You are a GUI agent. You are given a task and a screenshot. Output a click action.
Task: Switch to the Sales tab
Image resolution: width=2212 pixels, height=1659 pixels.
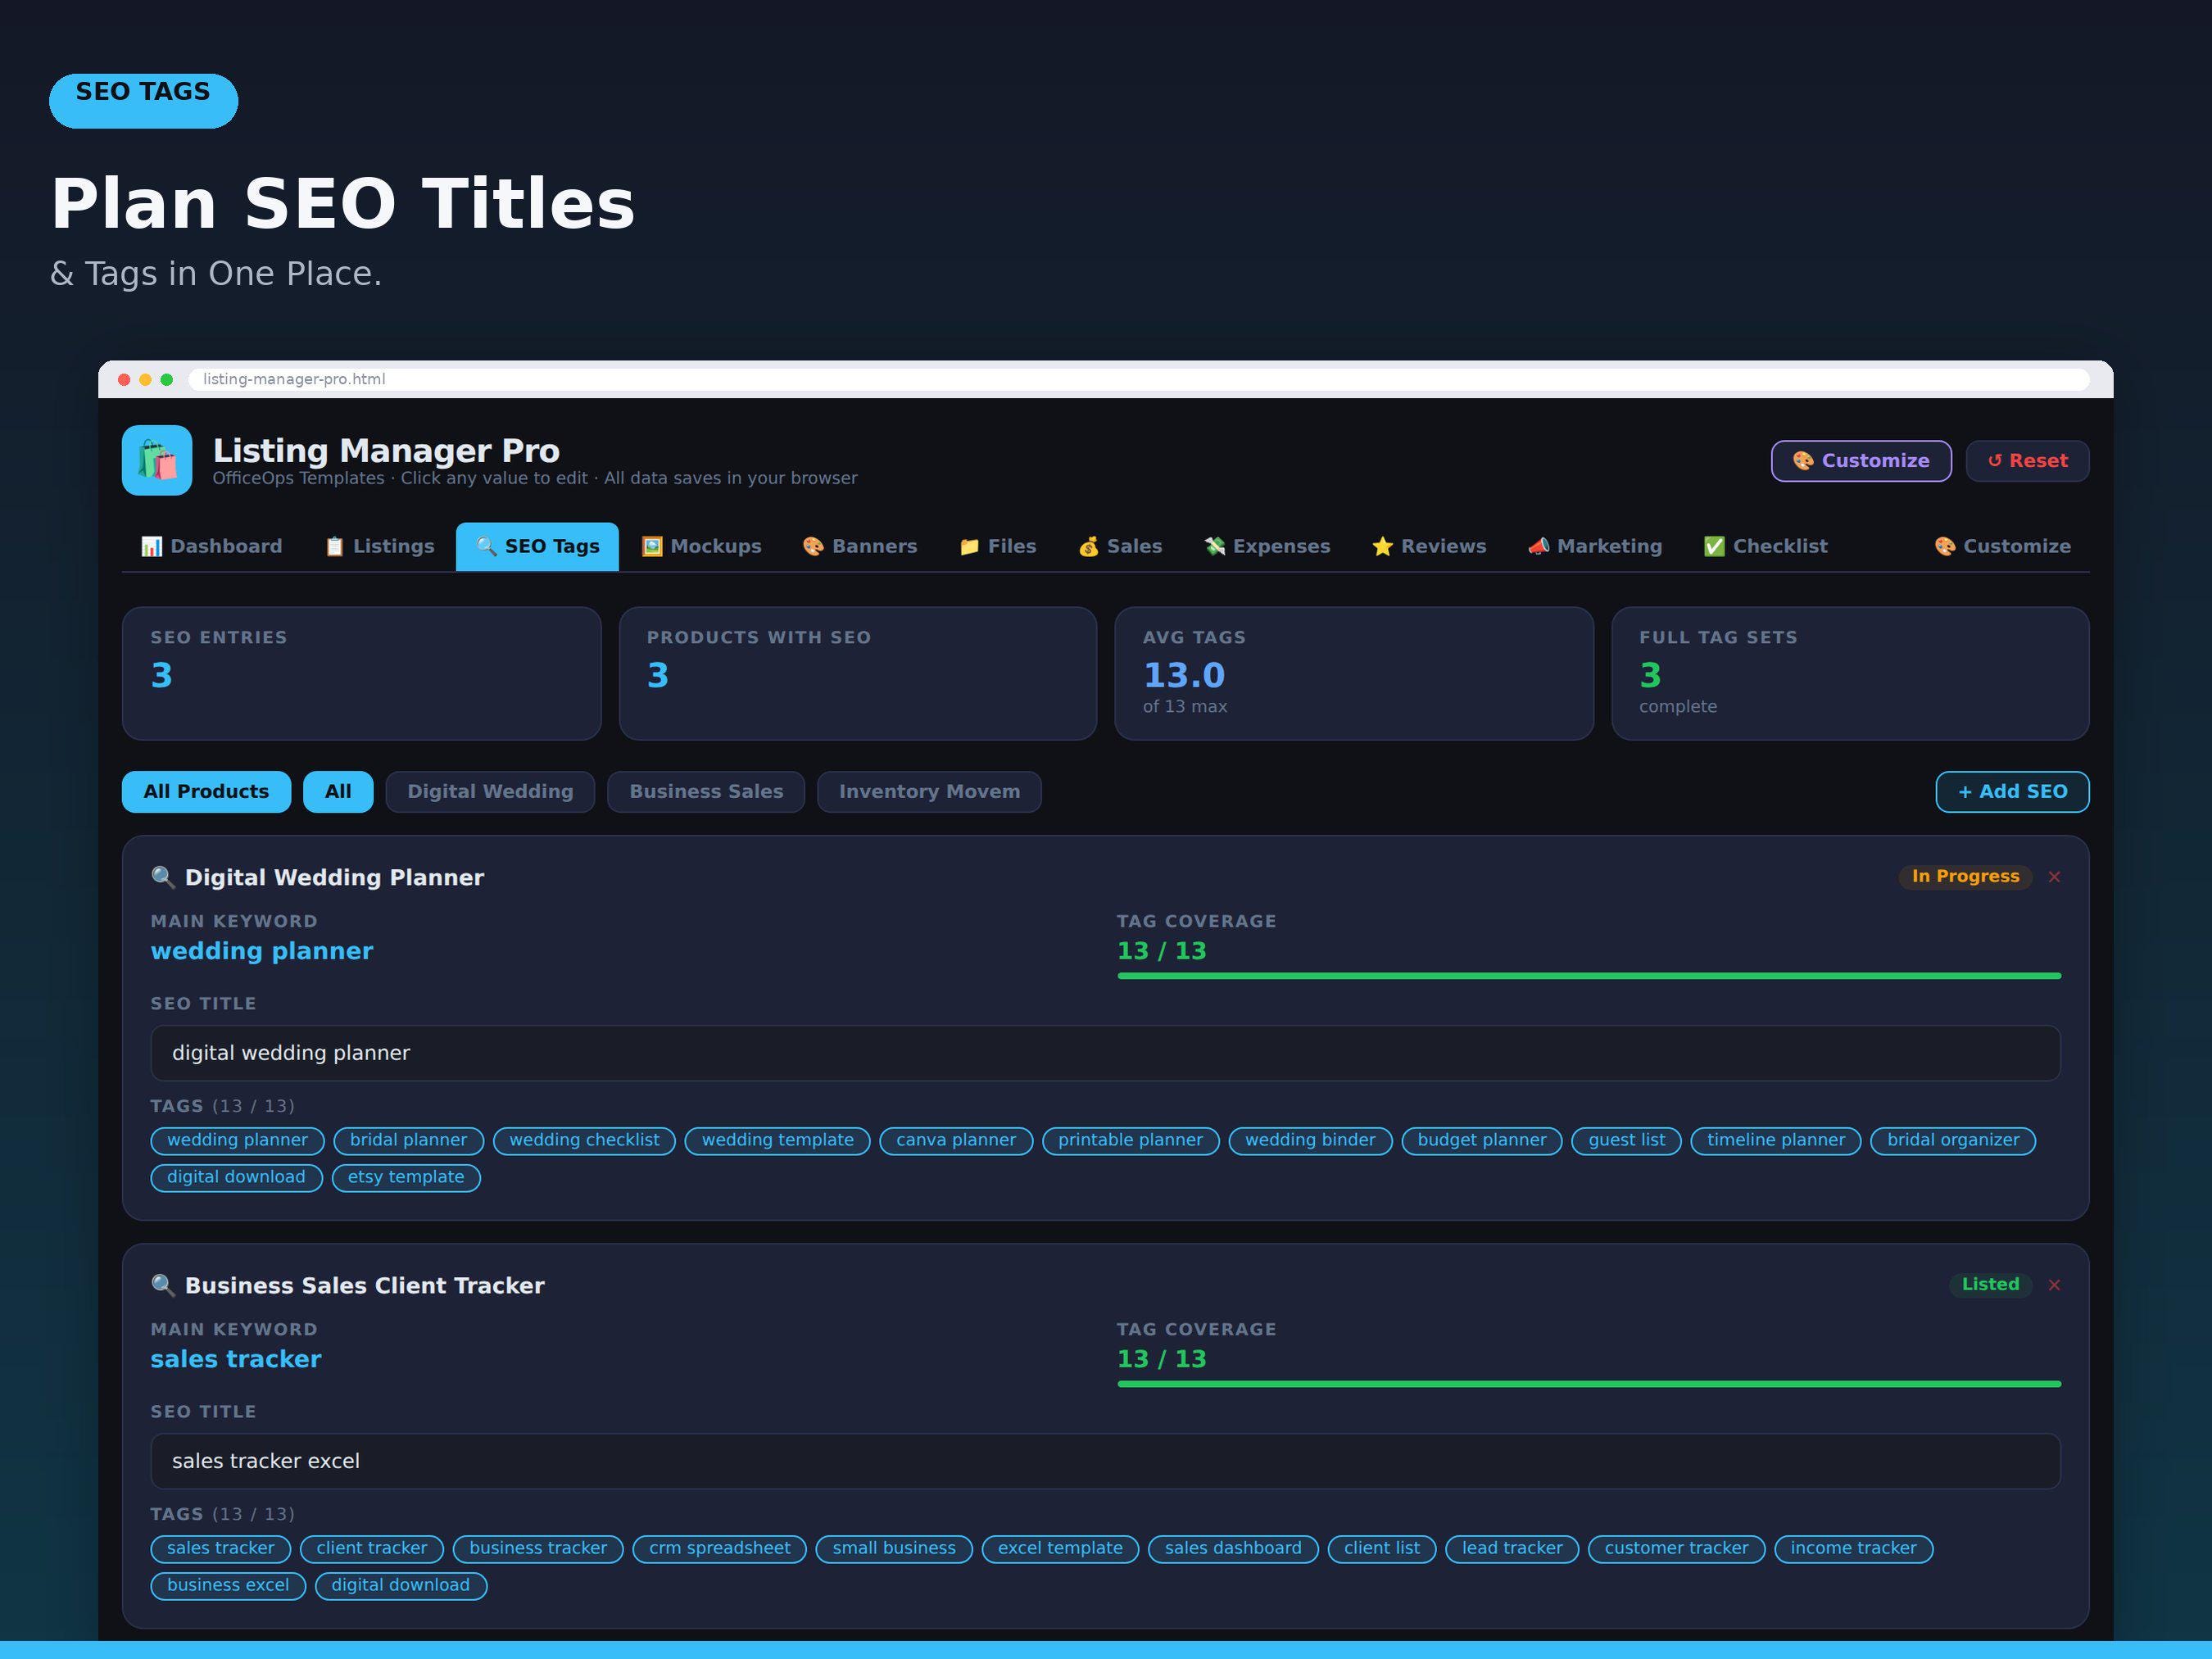click(1120, 546)
